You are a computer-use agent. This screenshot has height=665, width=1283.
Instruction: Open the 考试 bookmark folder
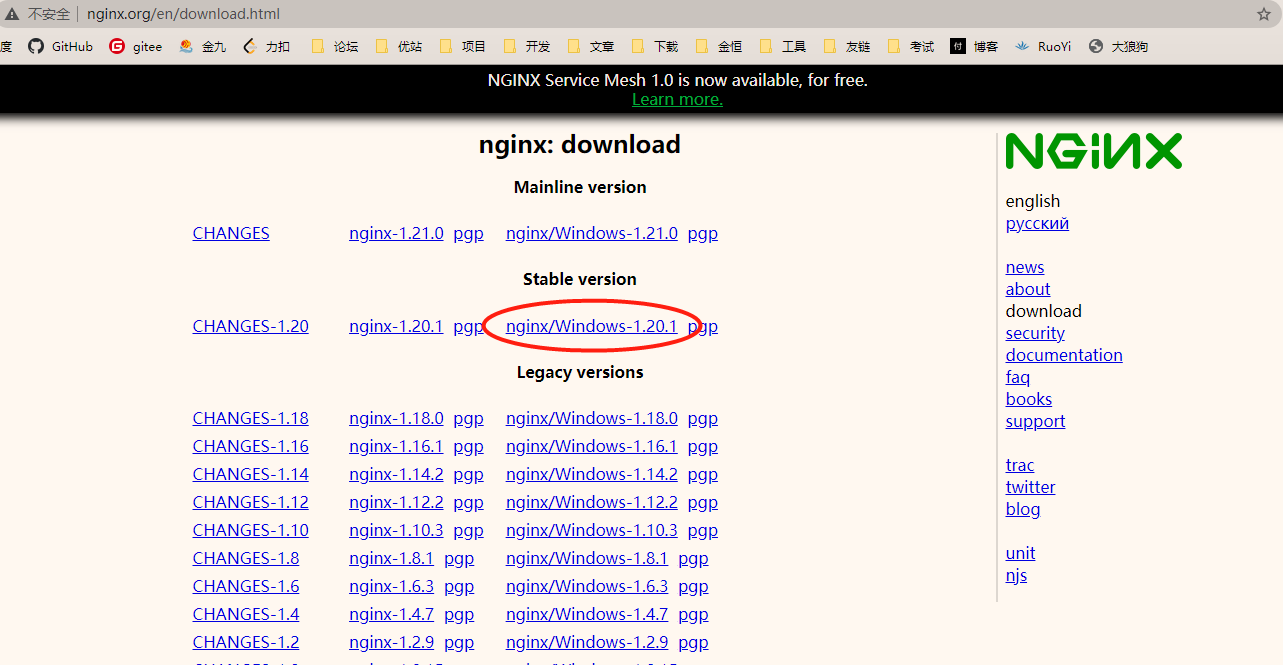coord(911,46)
